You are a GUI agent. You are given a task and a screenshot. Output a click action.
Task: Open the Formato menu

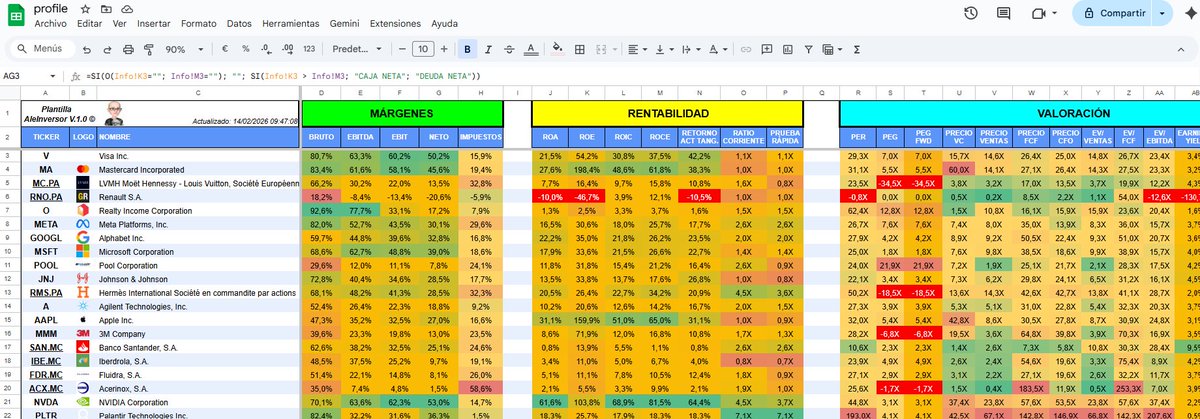tap(198, 22)
